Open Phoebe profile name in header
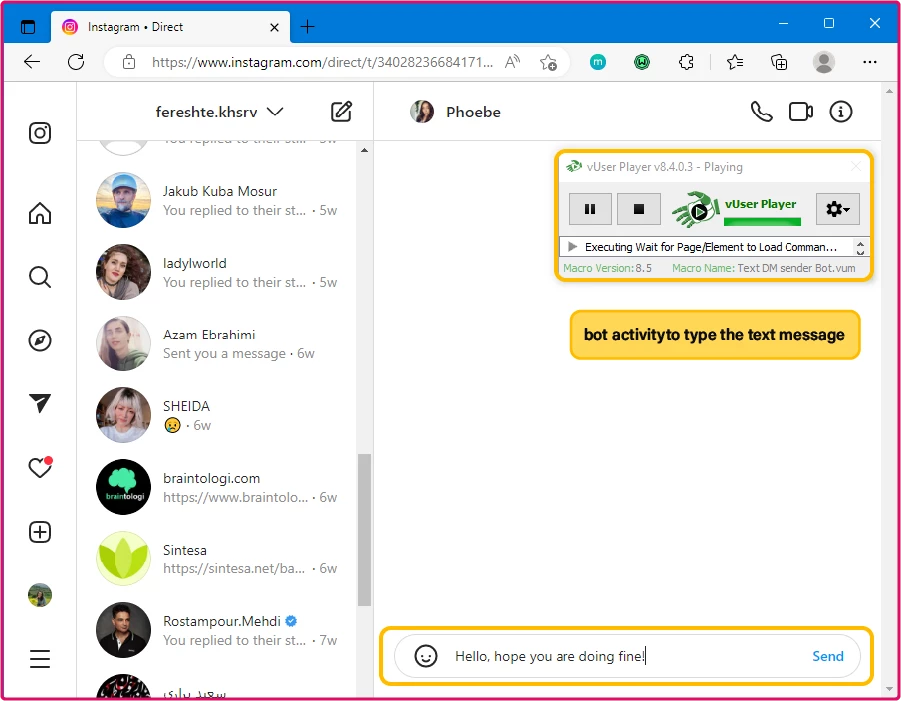This screenshot has height=701, width=901. click(x=473, y=112)
